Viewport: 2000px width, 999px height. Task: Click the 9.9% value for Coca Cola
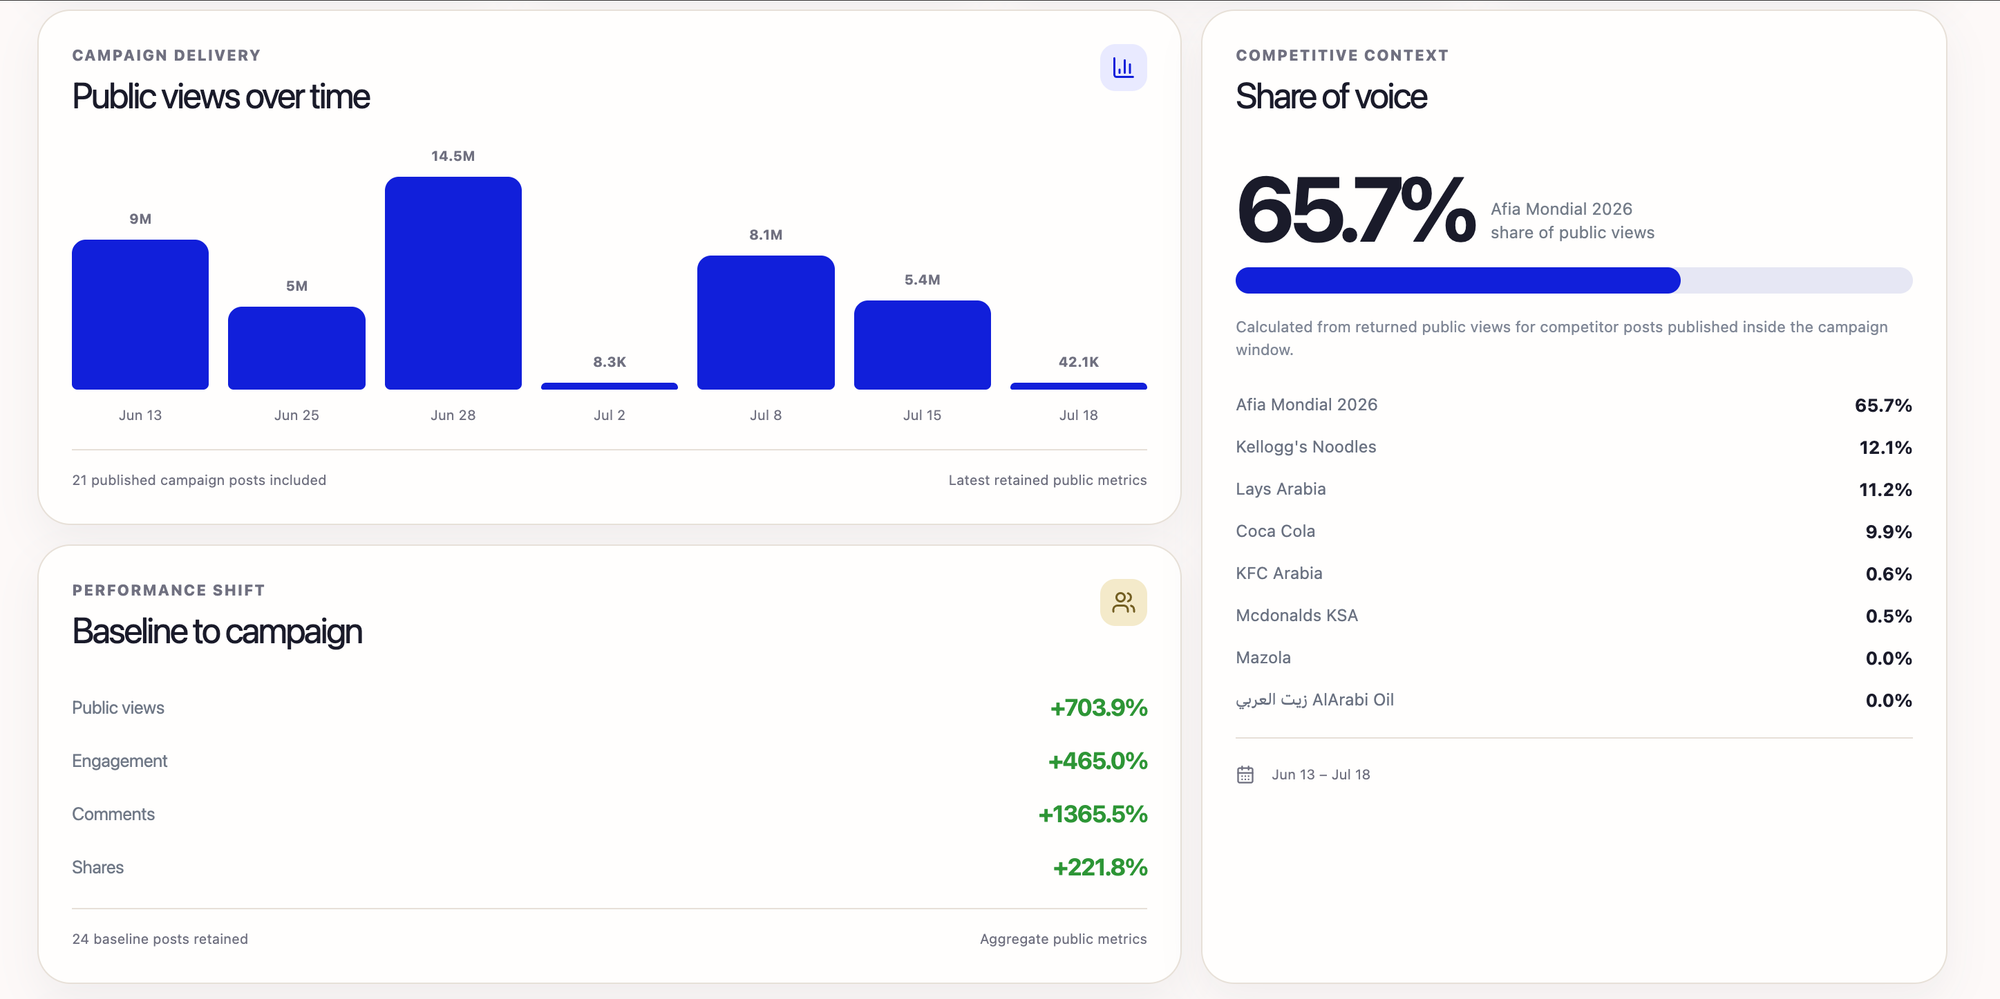(x=1888, y=532)
